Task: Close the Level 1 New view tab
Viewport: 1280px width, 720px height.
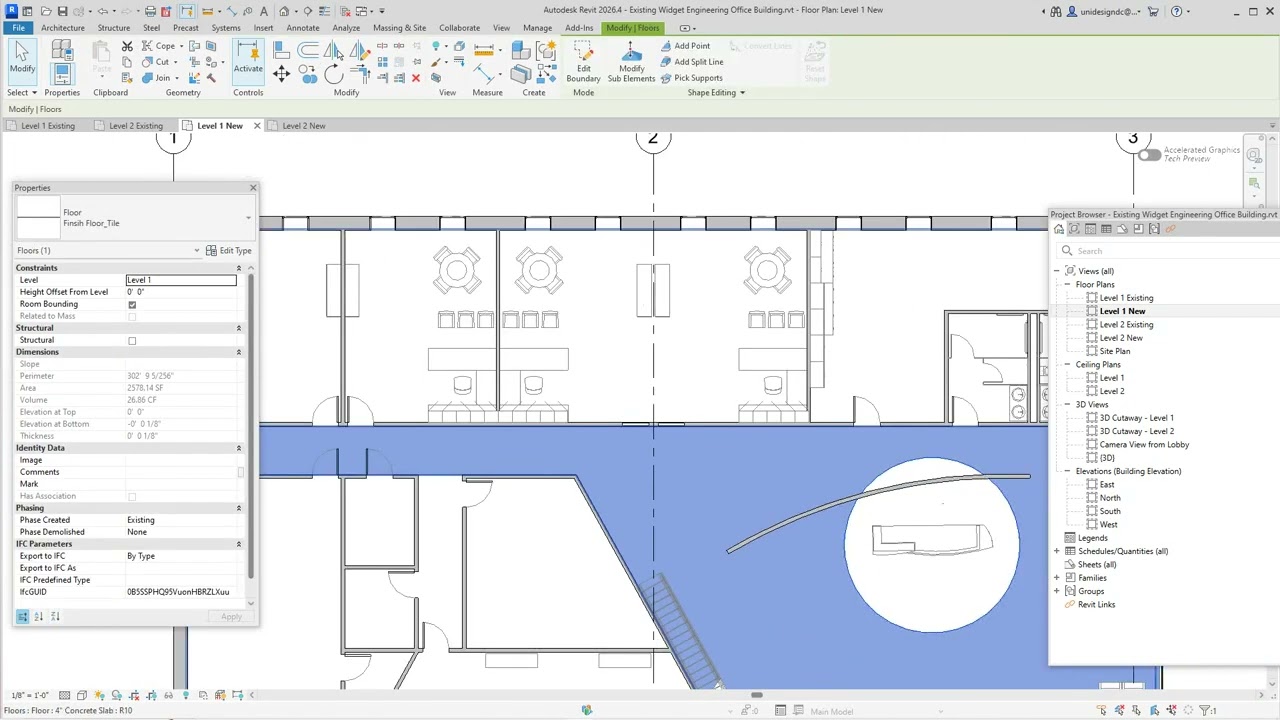Action: (257, 126)
